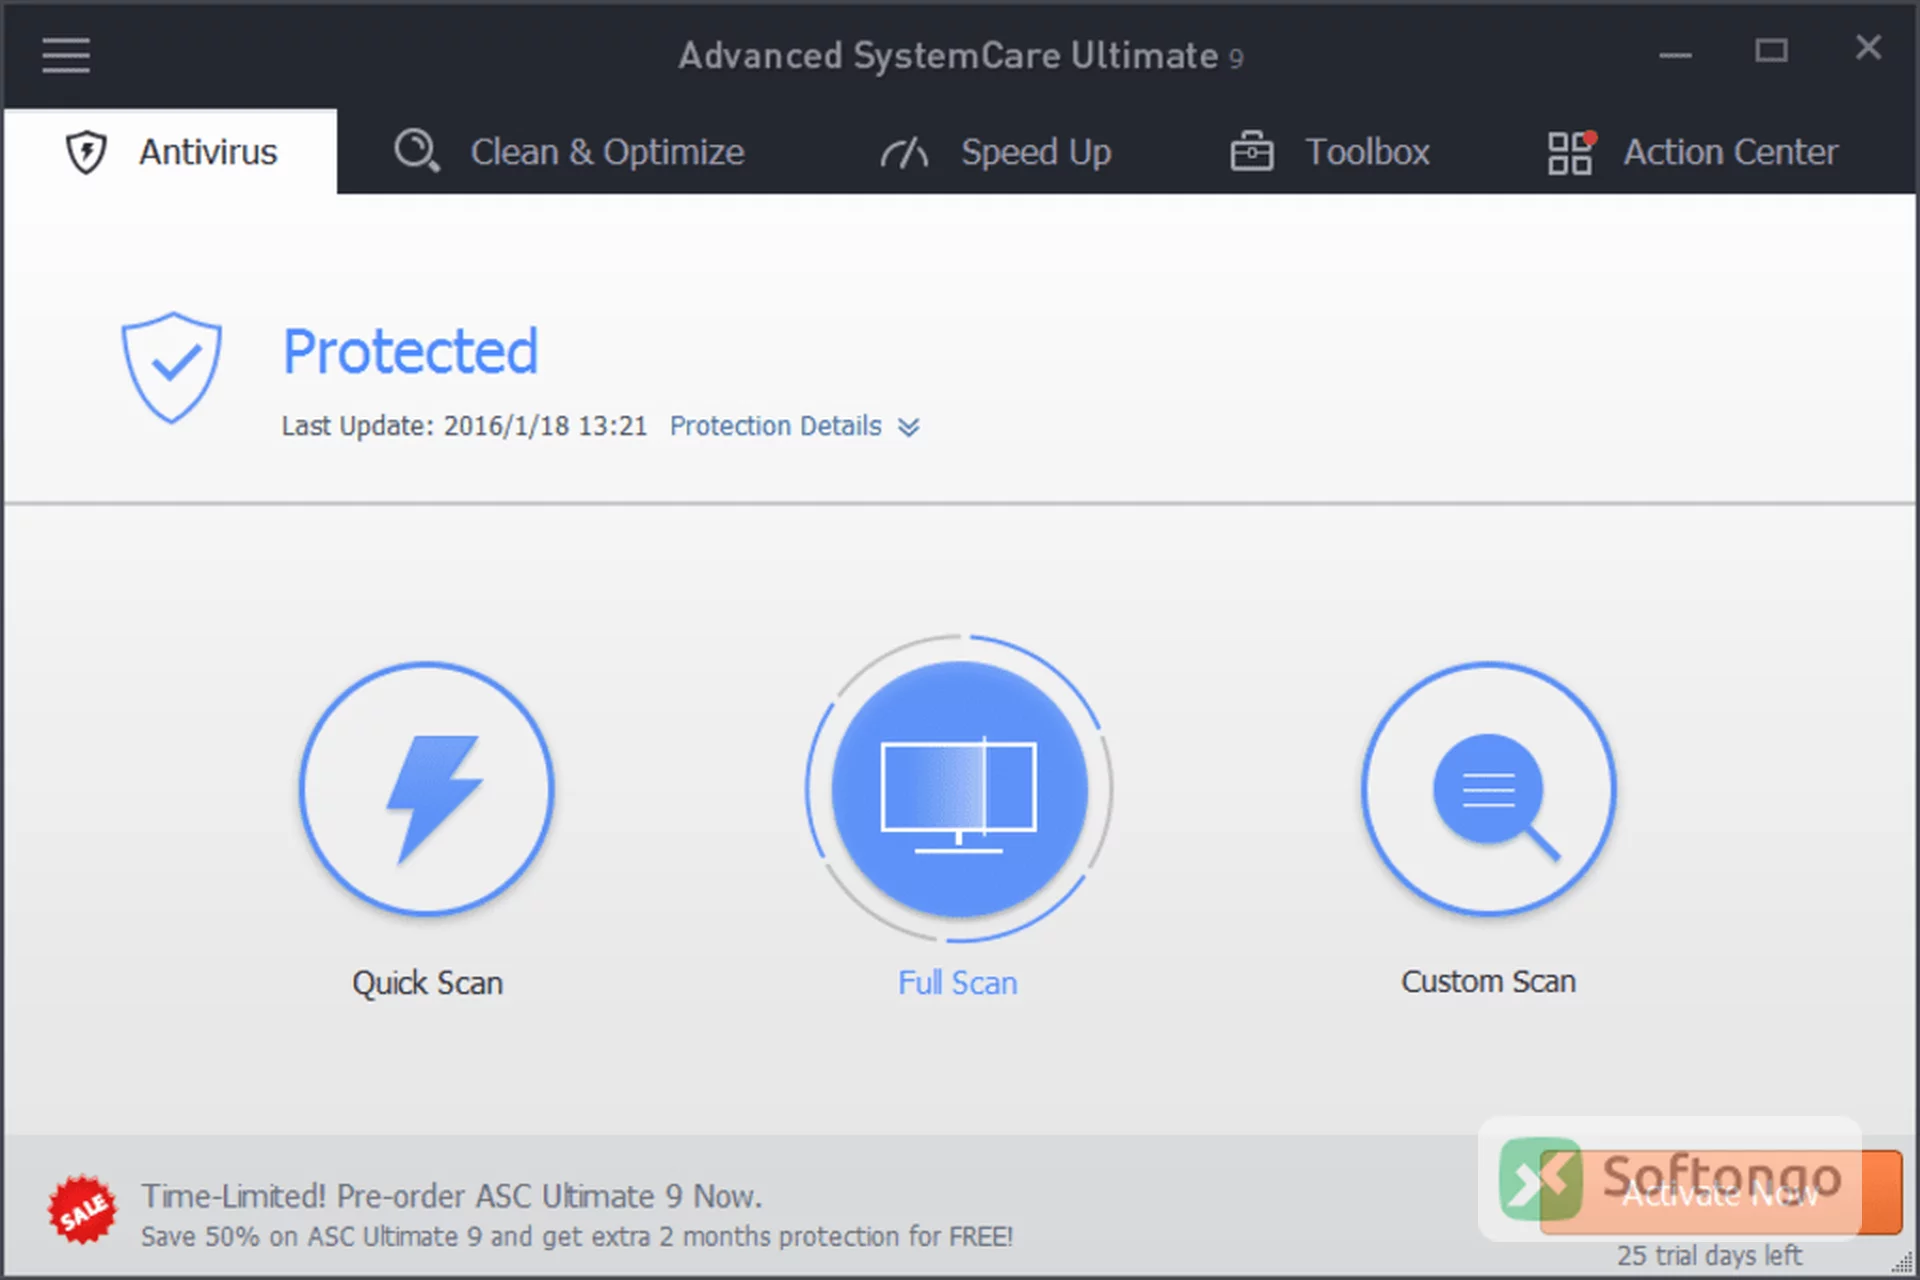Open the Time-Limited pre-order offer headline

coord(451,1196)
